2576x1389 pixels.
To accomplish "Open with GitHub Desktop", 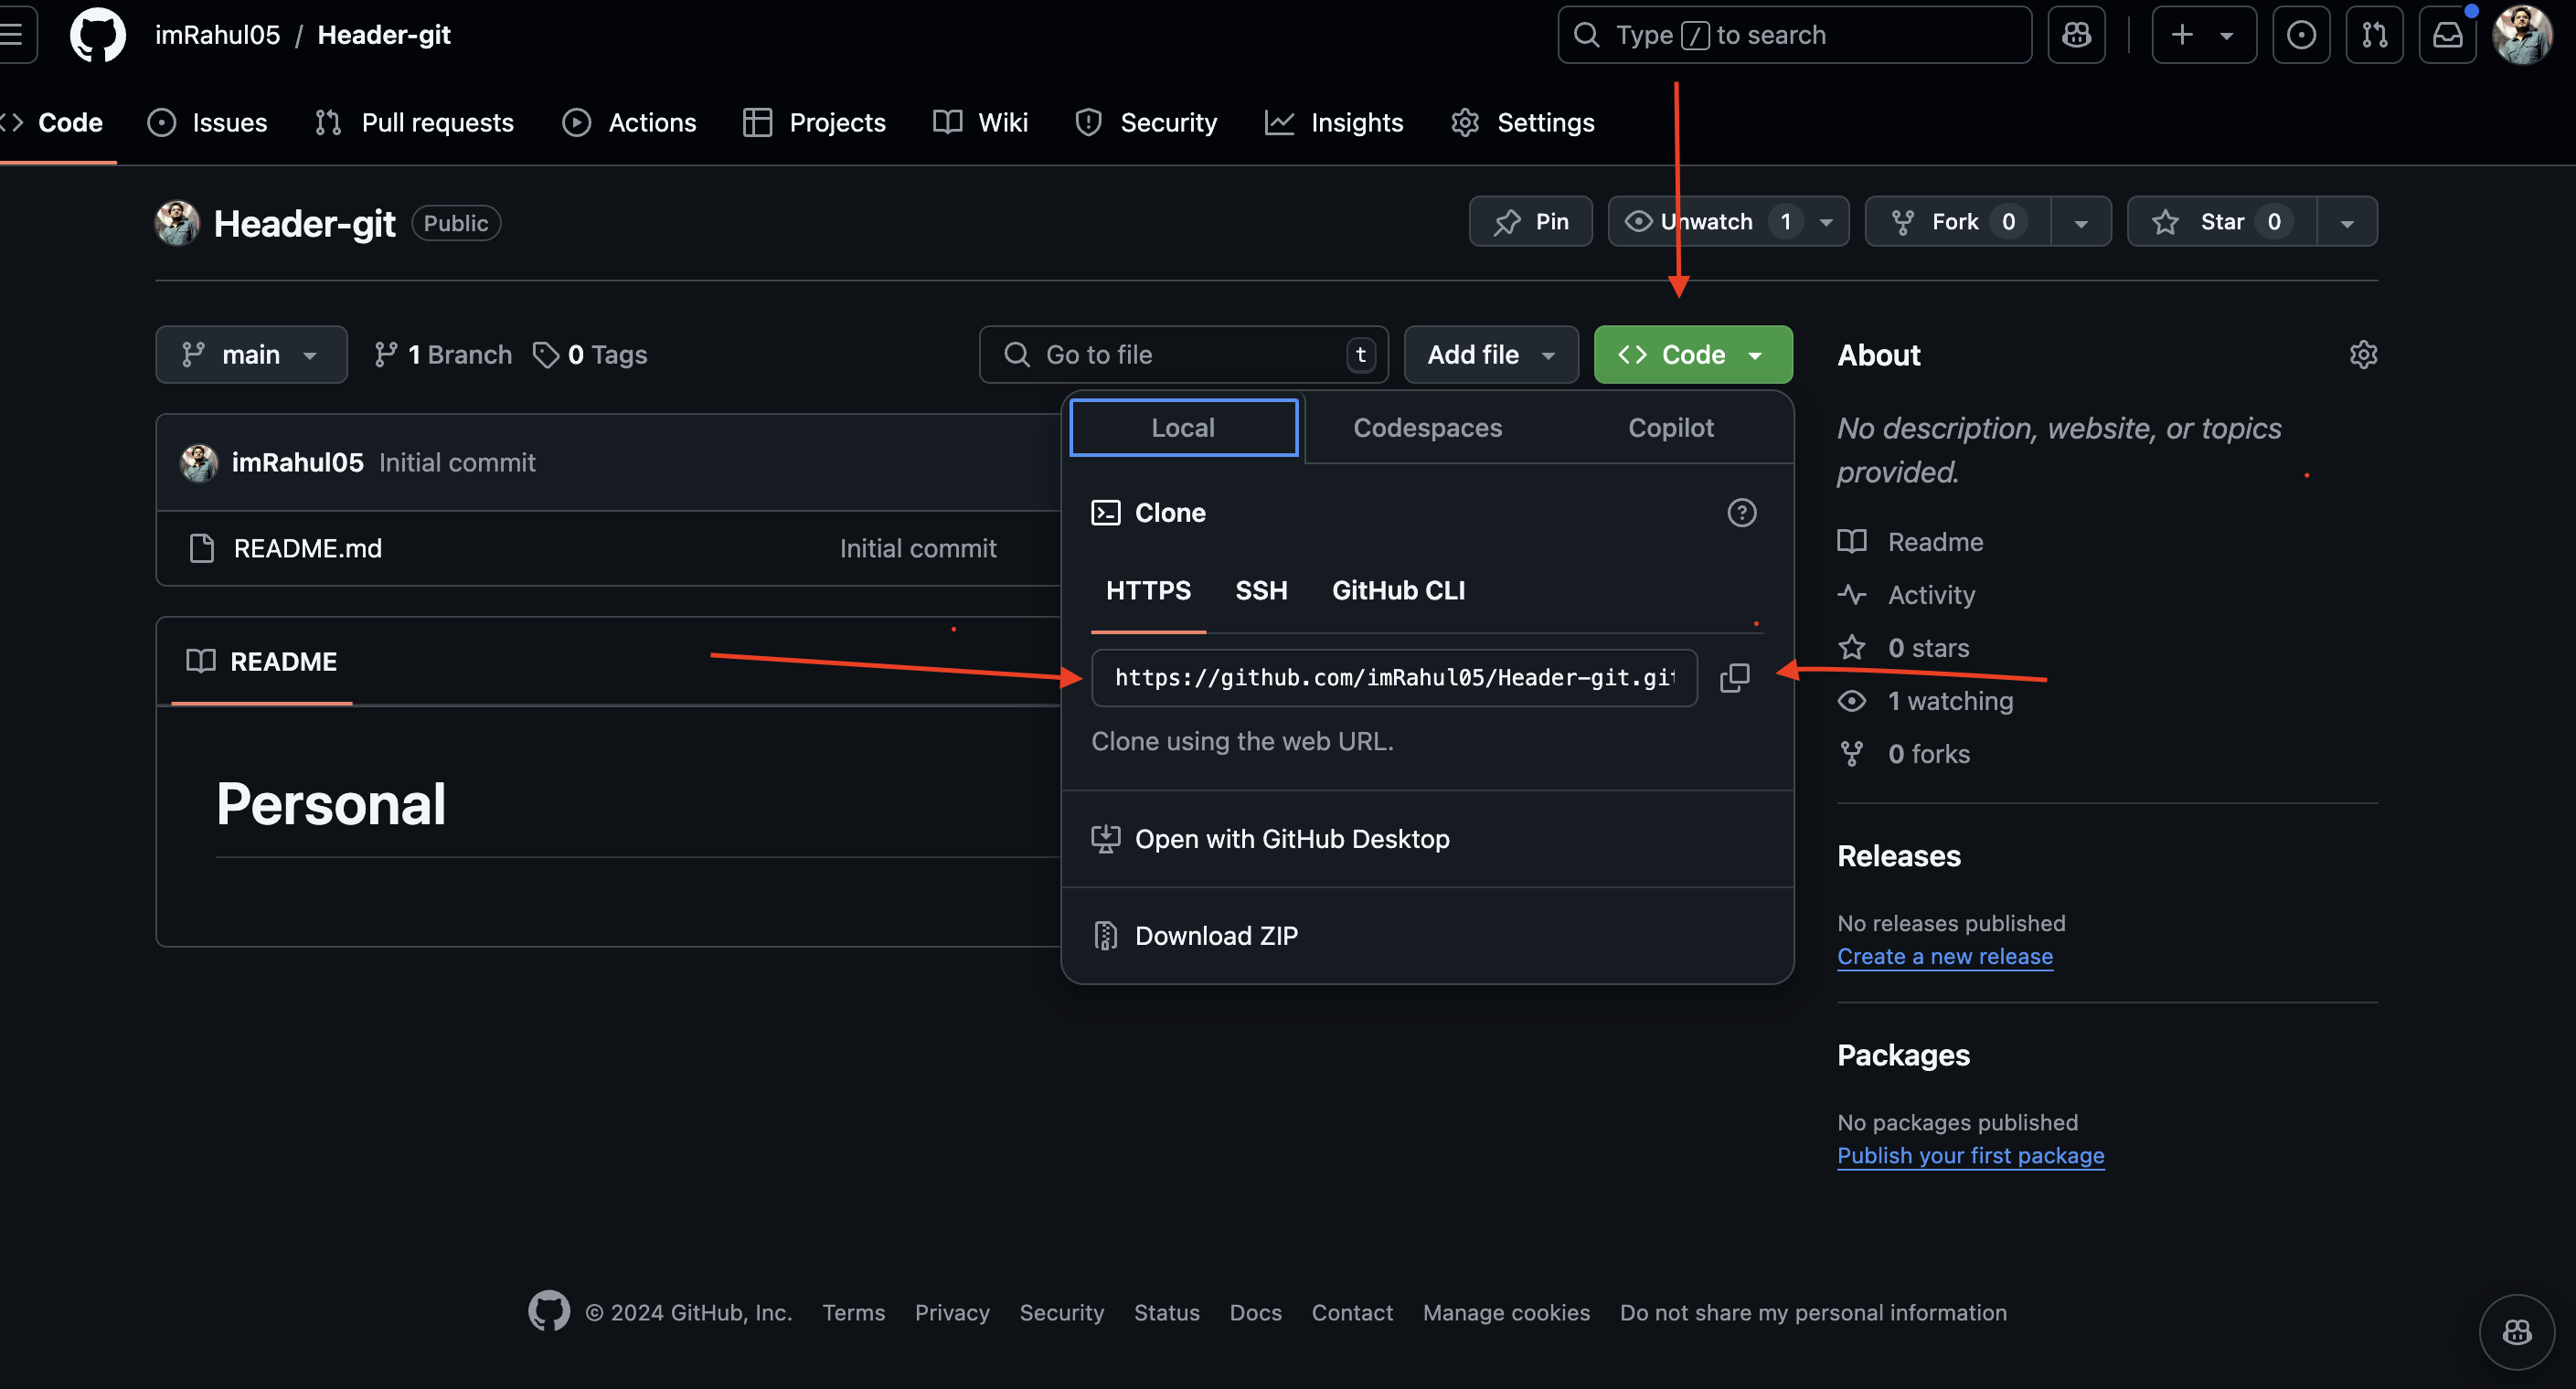I will (1427, 838).
